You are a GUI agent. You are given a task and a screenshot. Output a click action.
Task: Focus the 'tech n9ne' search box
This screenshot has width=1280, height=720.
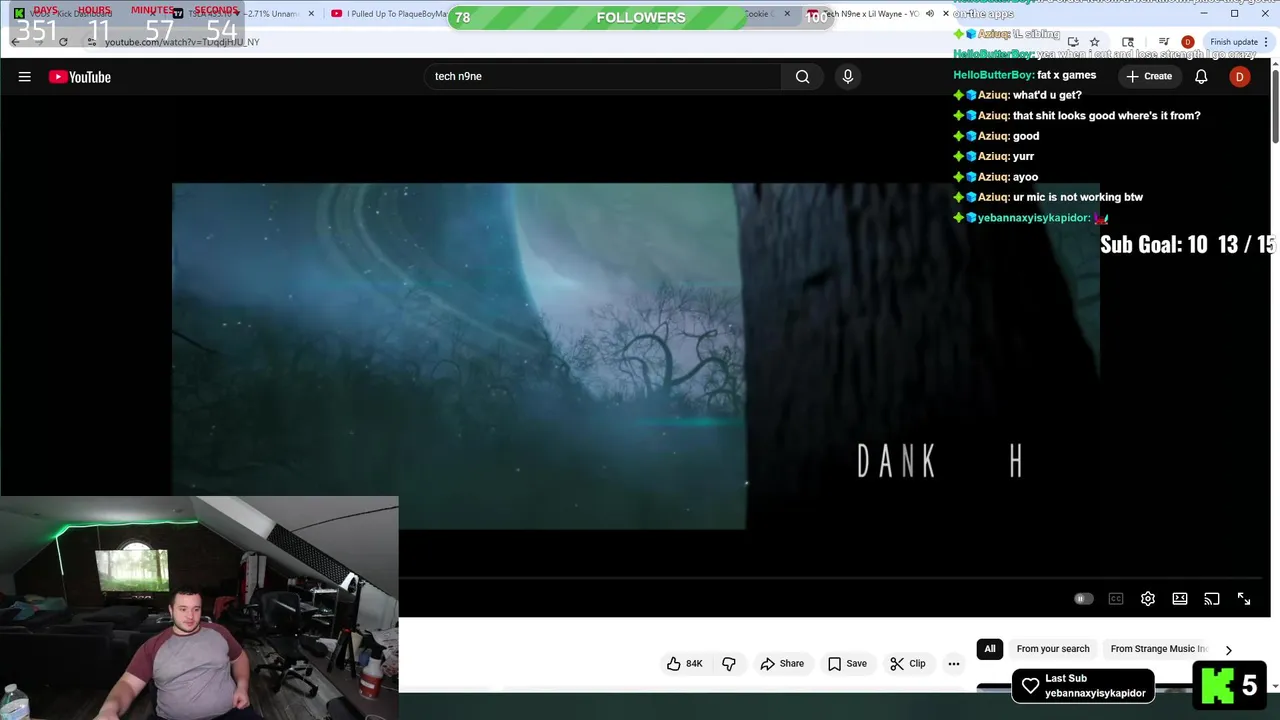pyautogui.click(x=603, y=76)
